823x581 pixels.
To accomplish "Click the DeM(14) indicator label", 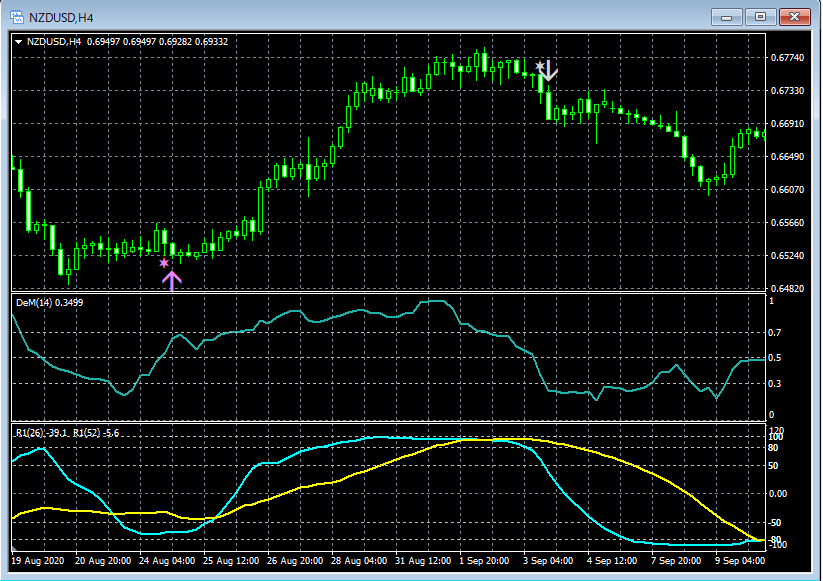I will pyautogui.click(x=50, y=301).
